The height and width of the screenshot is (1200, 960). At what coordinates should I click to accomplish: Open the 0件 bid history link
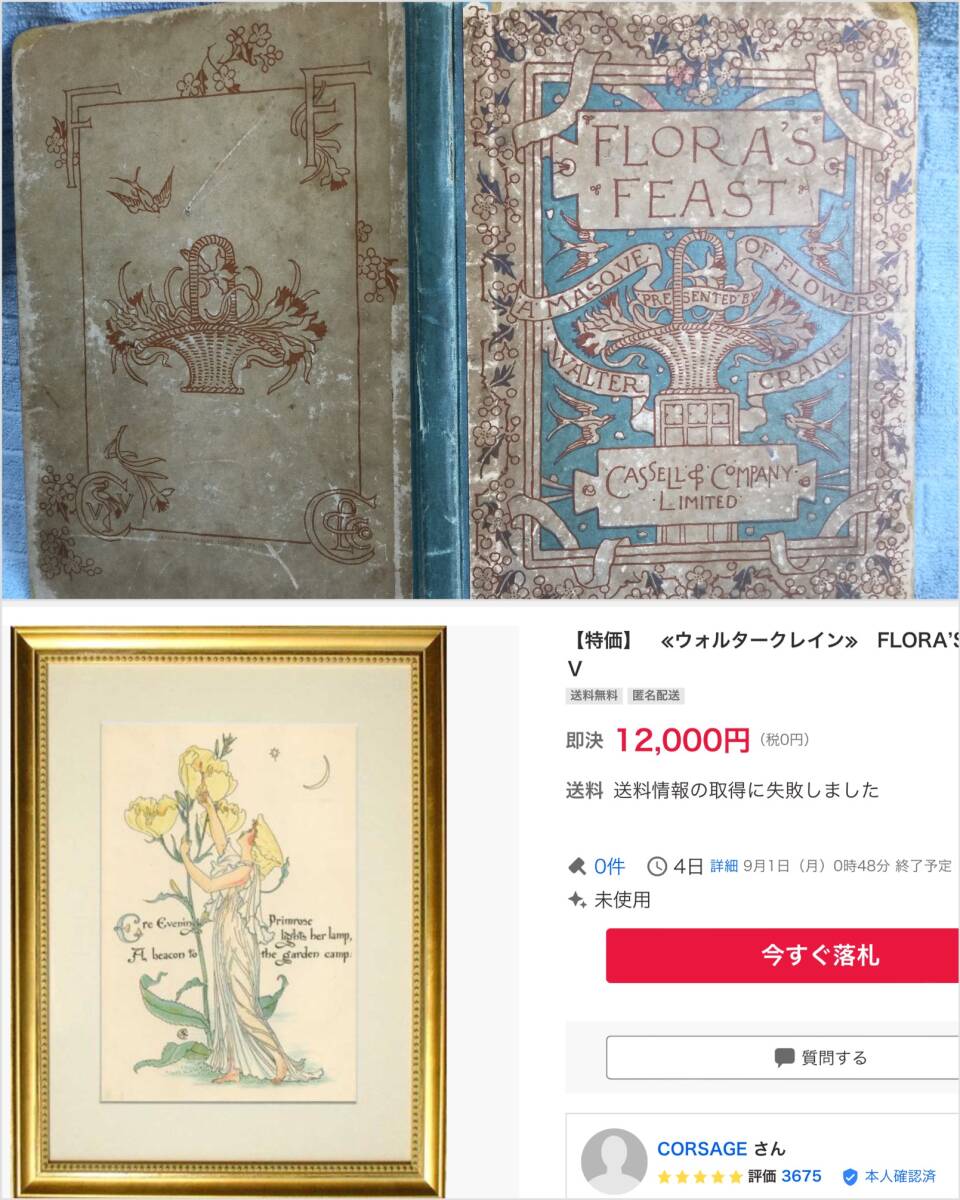[609, 866]
